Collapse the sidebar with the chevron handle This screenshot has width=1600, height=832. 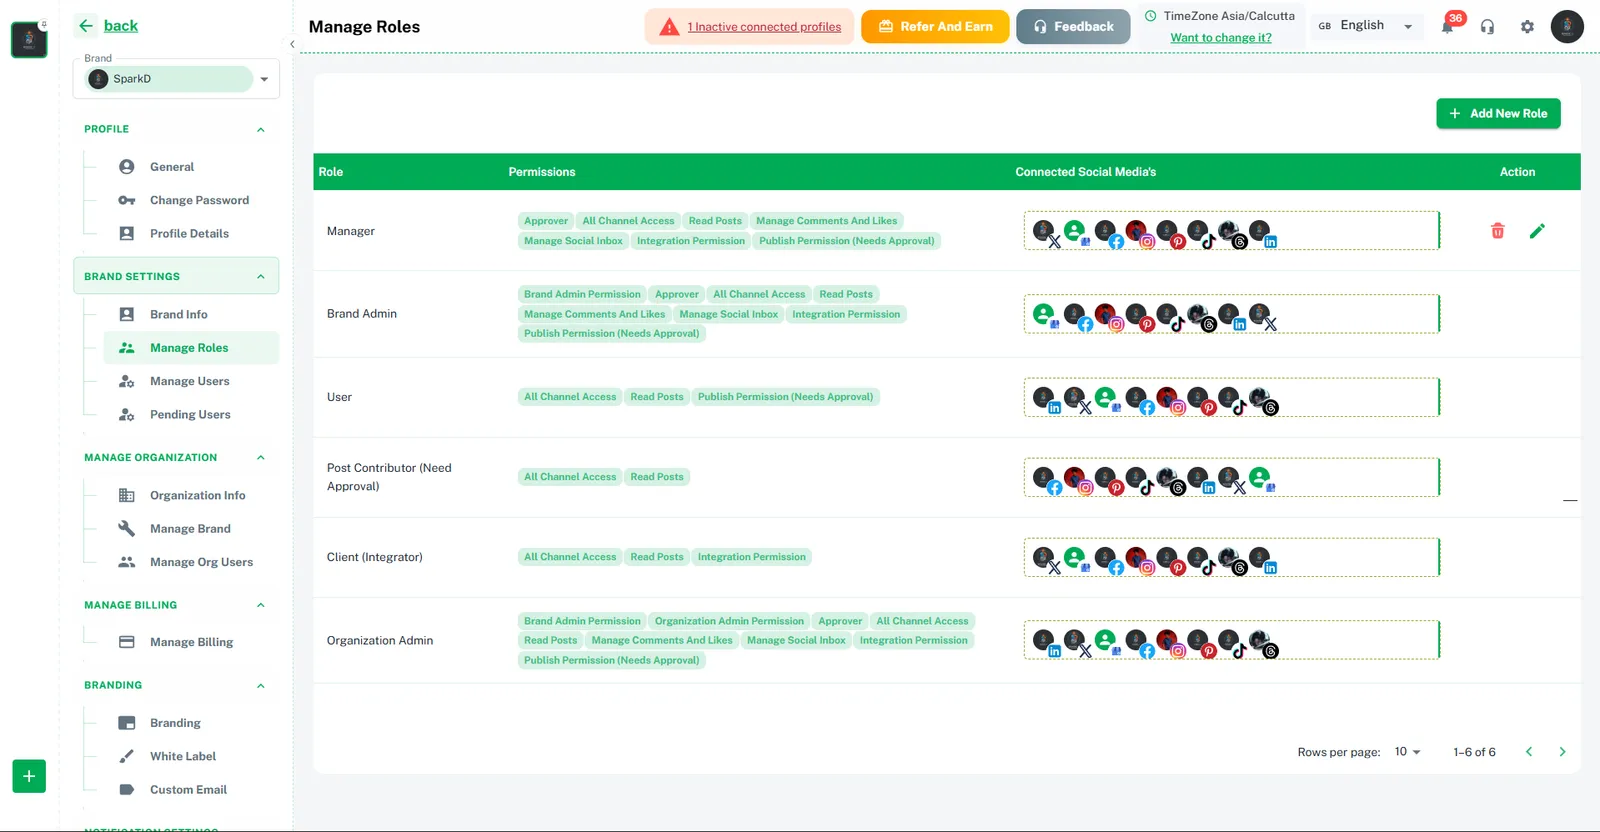(292, 44)
